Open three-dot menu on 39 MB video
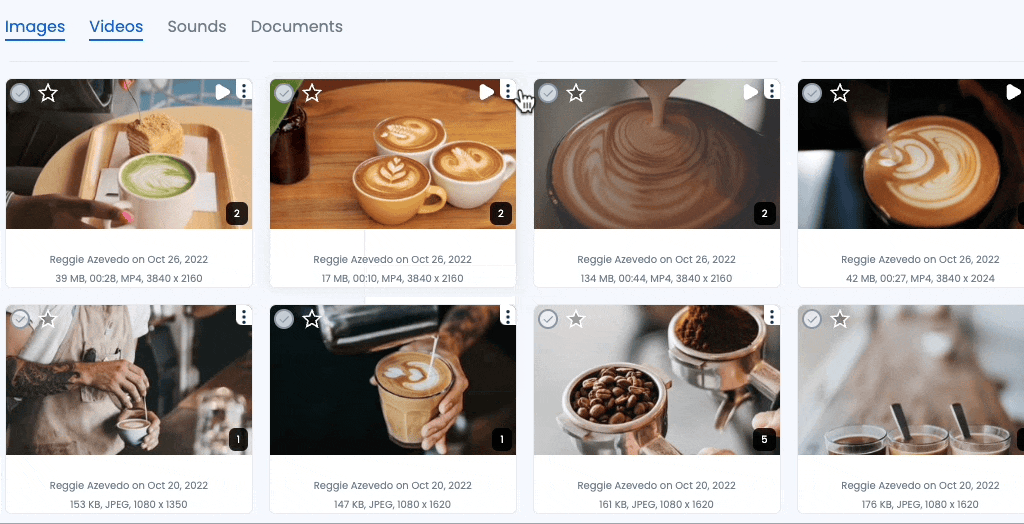Screen dimensions: 1024x524 244,90
